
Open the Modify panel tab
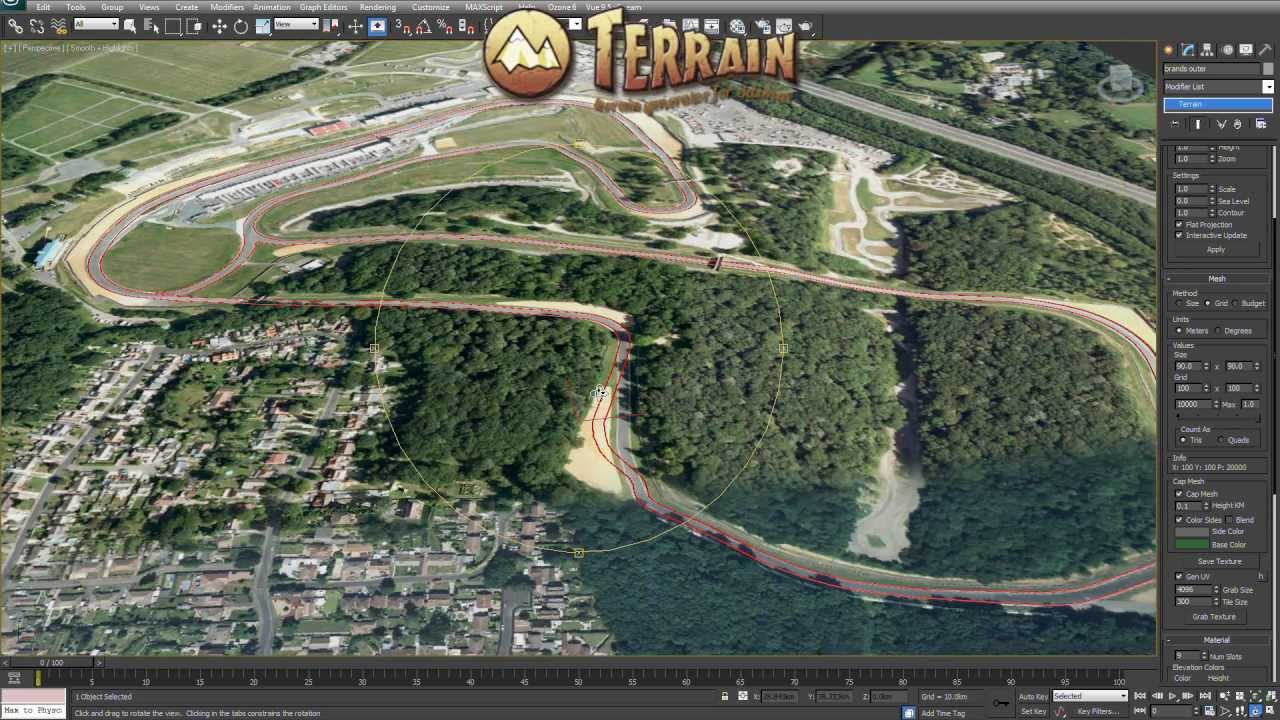click(1188, 49)
